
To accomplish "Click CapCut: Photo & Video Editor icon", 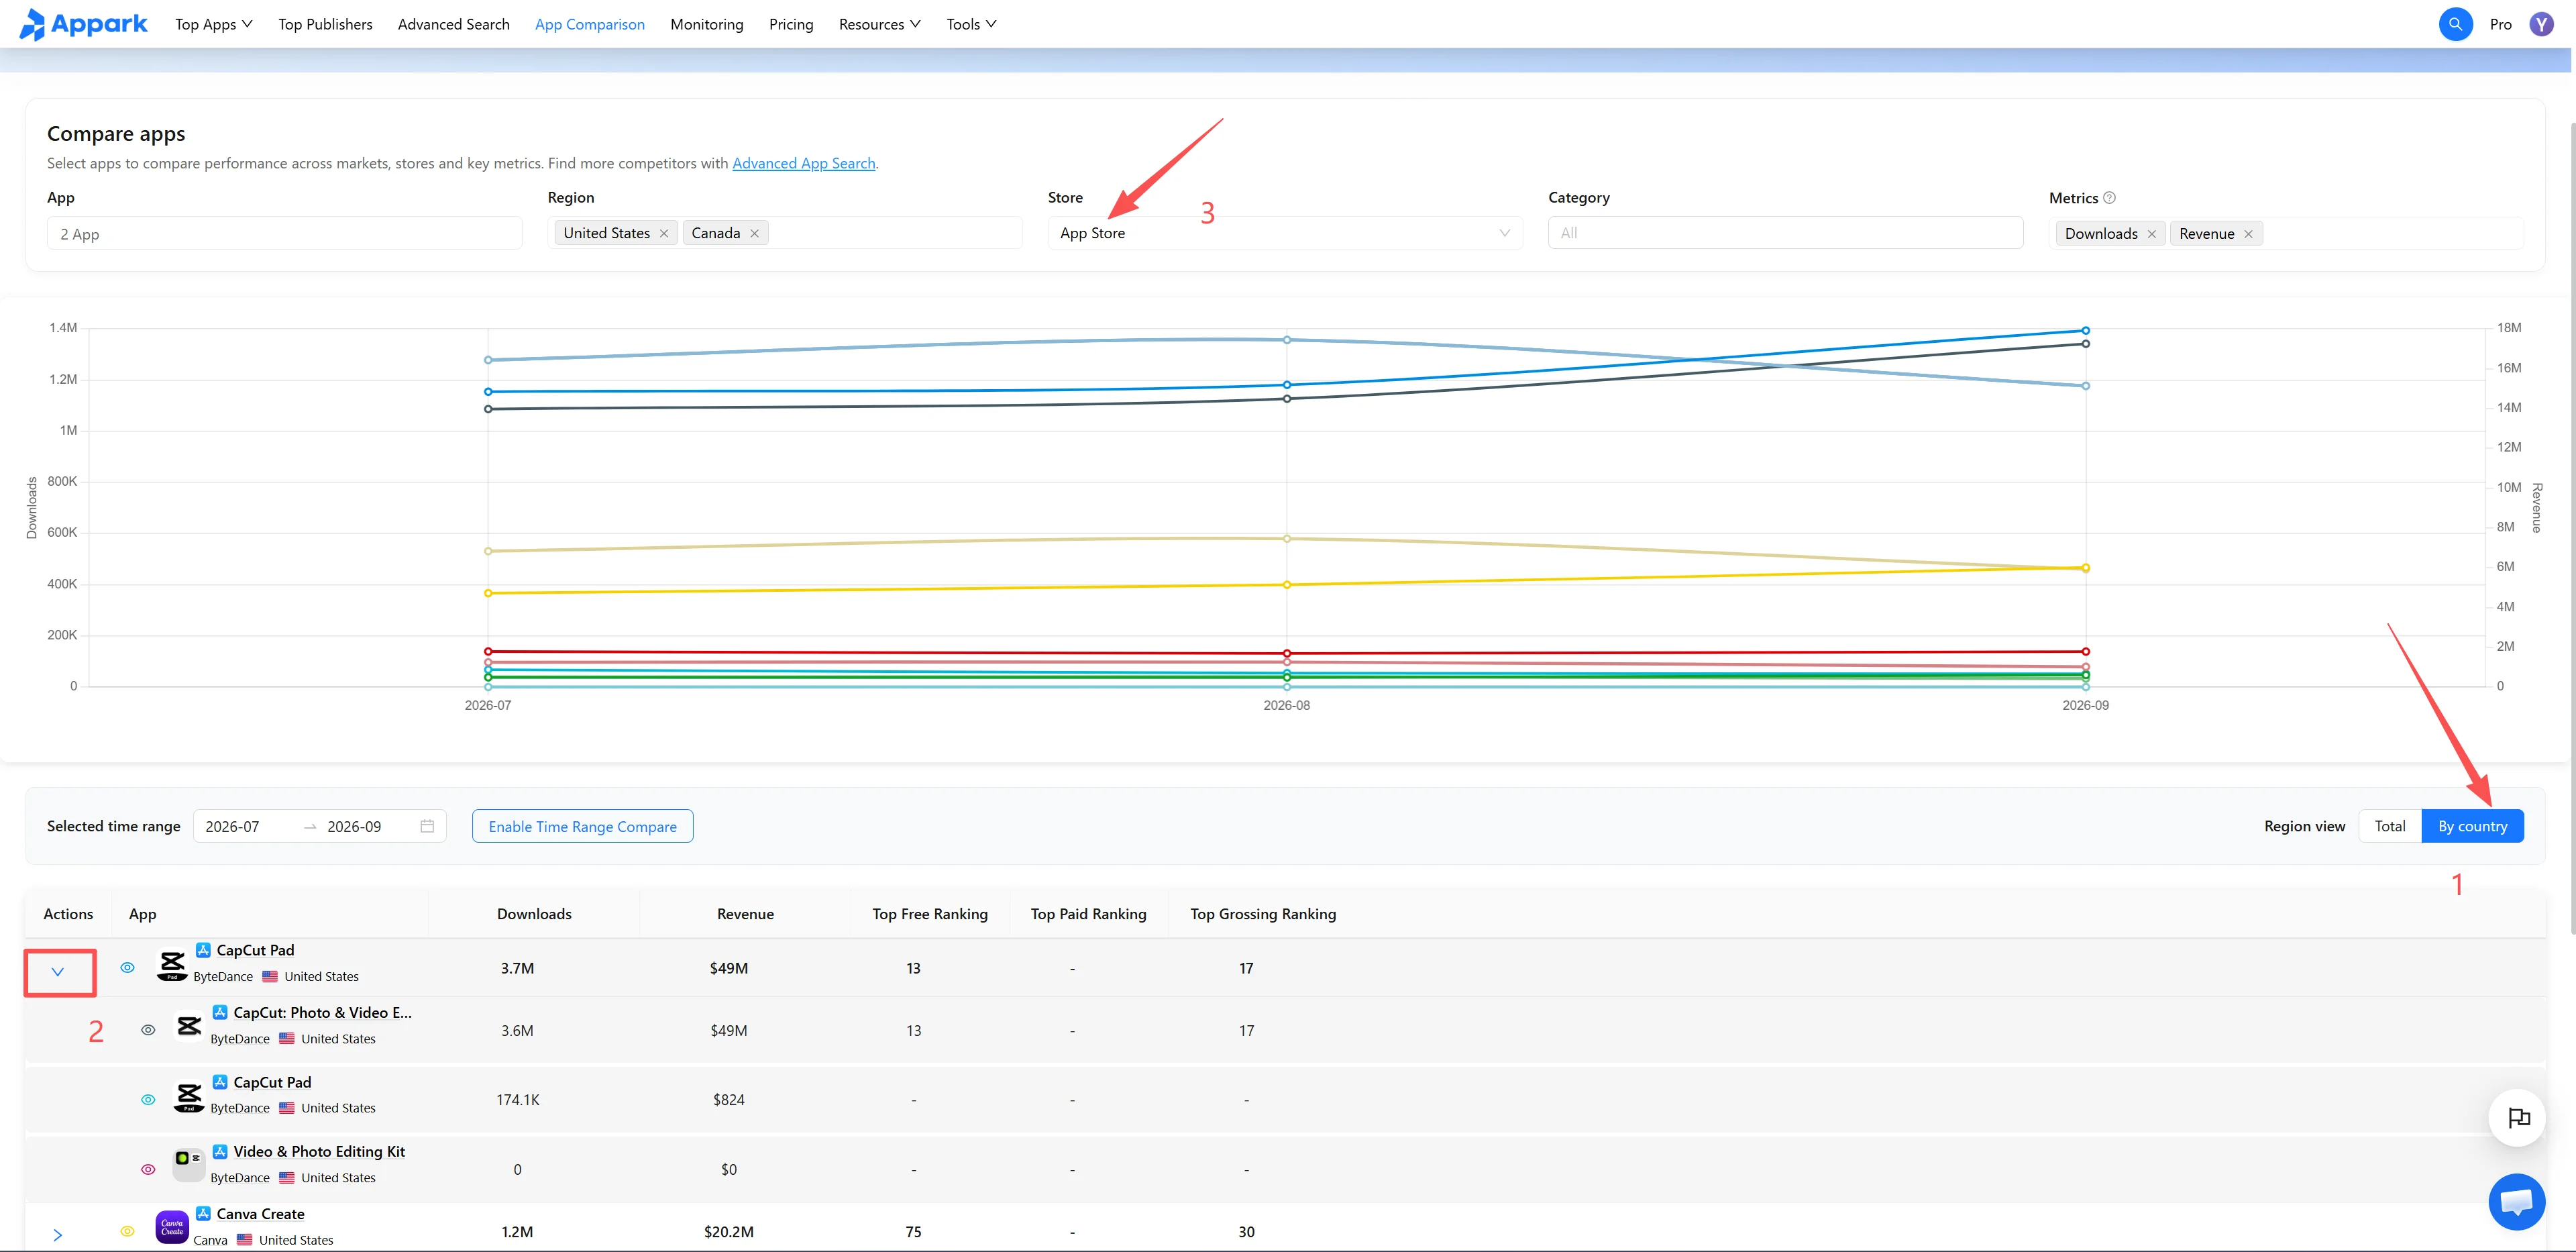I will [x=189, y=1026].
